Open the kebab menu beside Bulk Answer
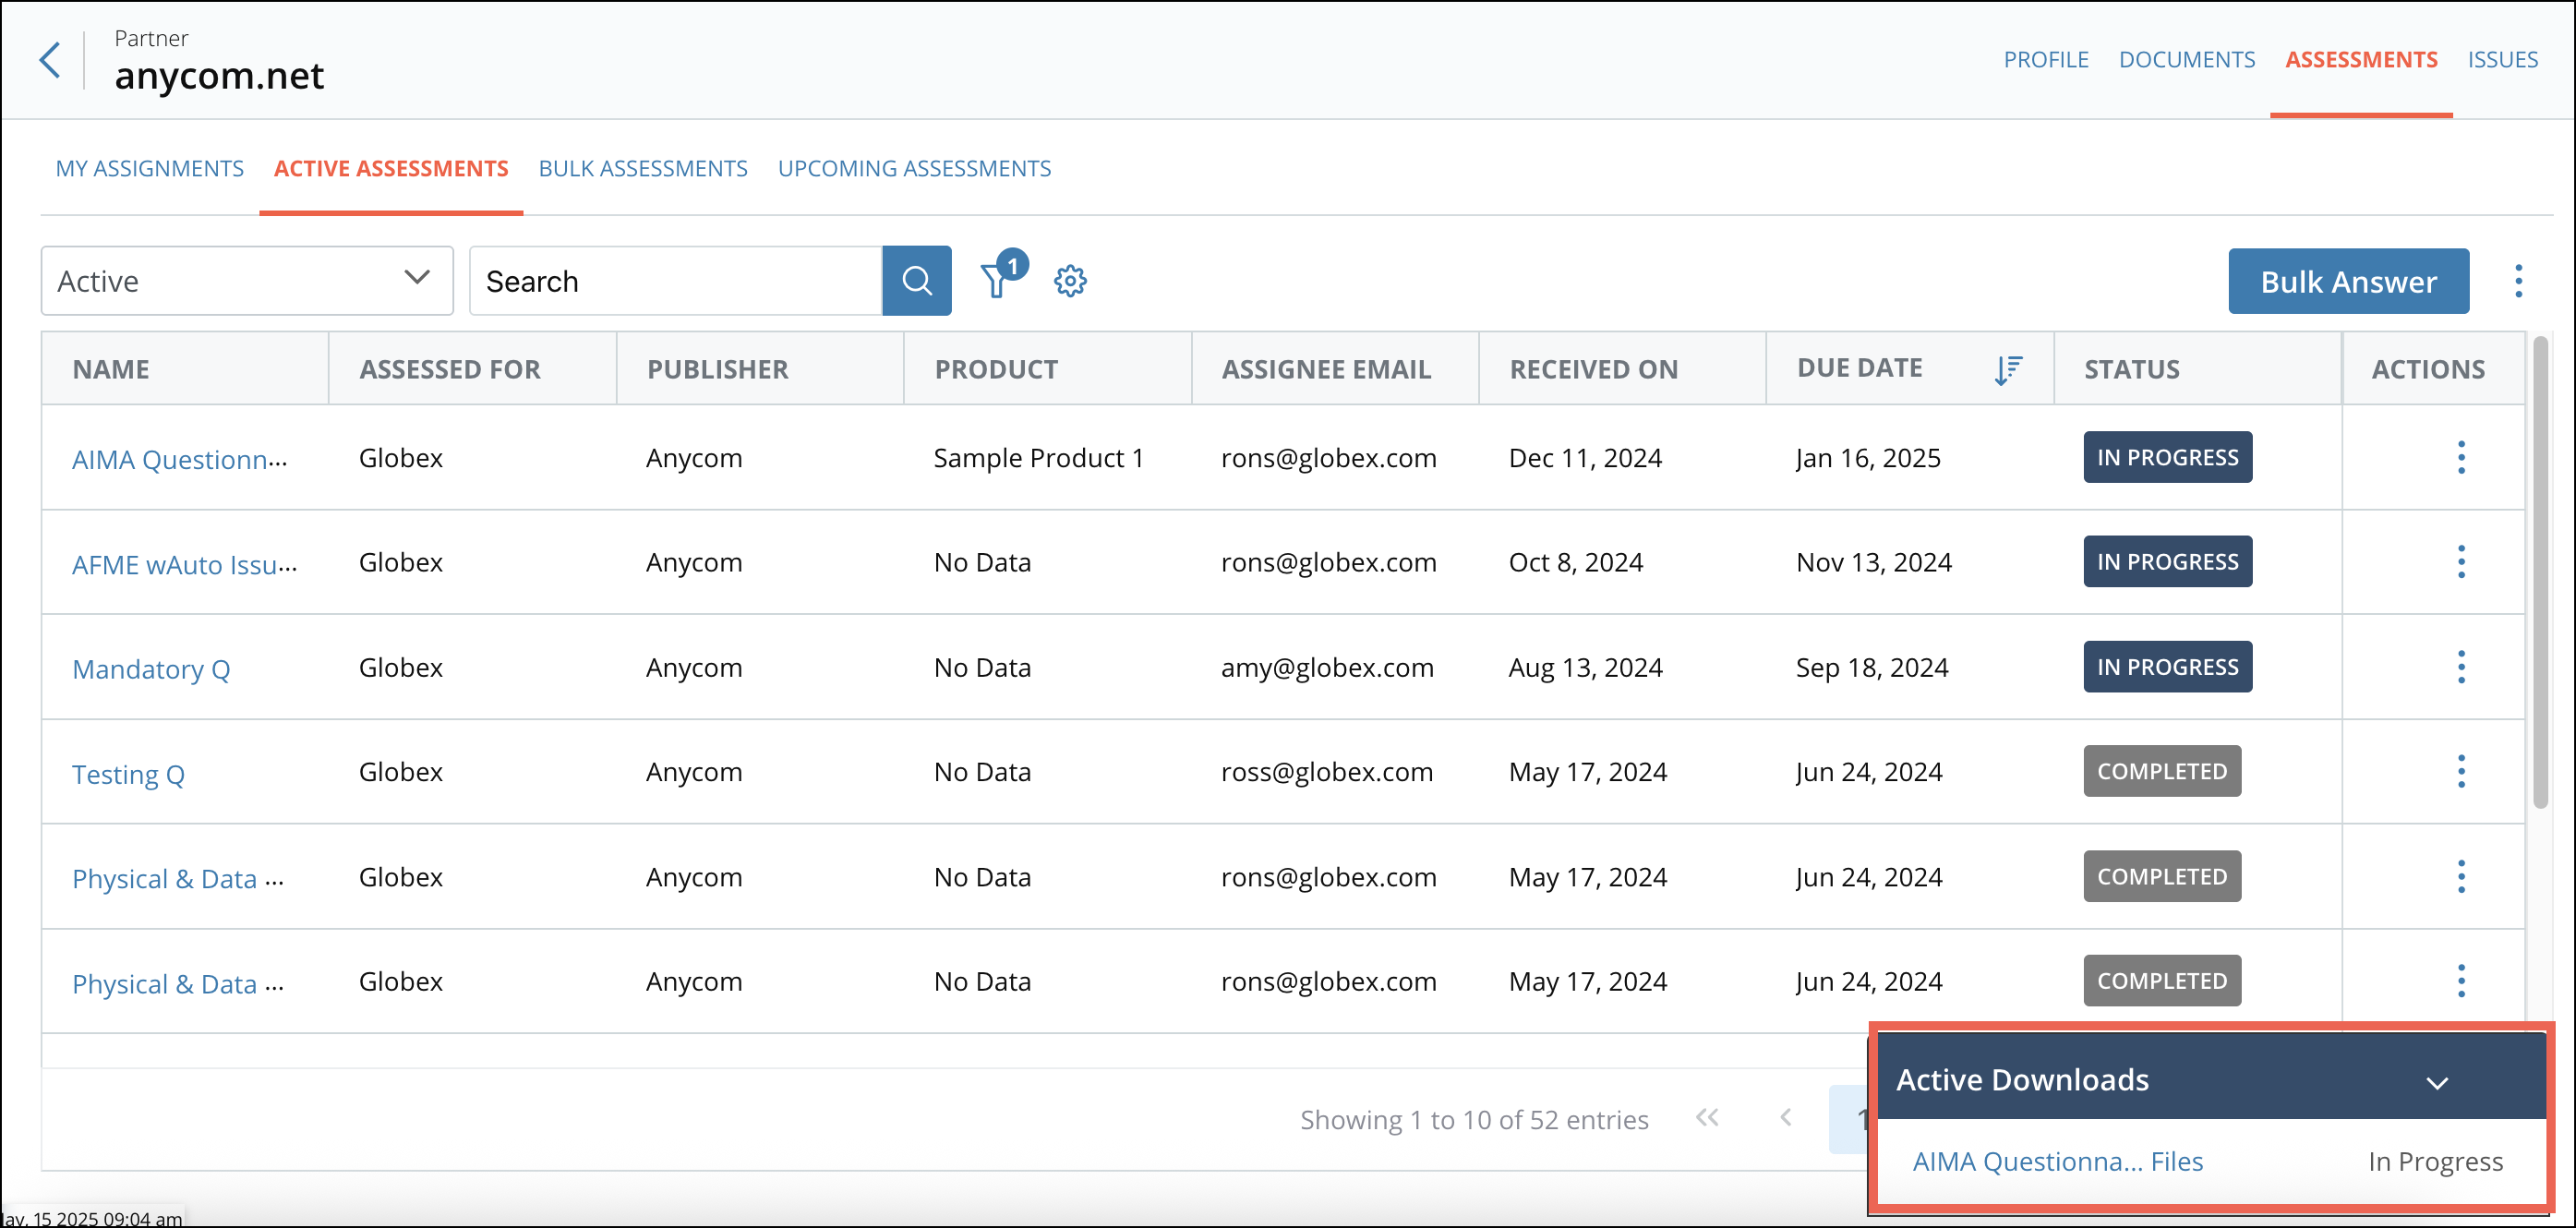This screenshot has width=2576, height=1228. point(2518,281)
